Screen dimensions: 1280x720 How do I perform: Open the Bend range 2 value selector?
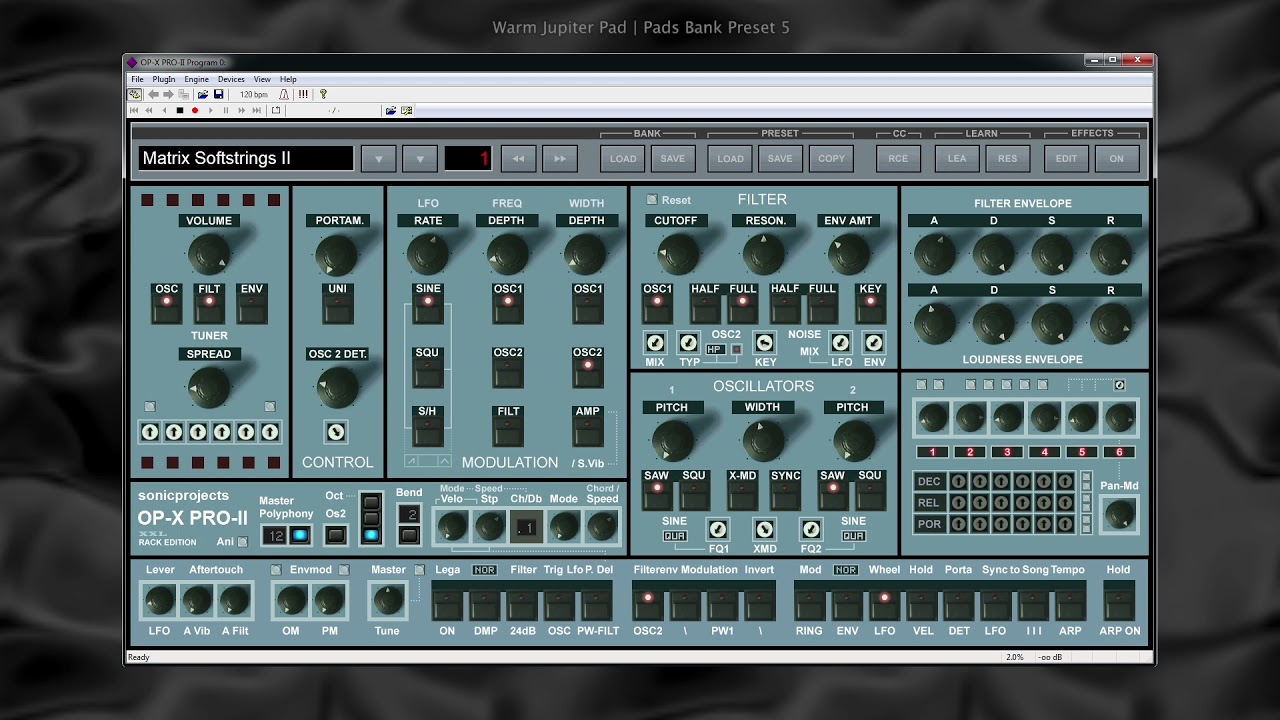[x=409, y=514]
